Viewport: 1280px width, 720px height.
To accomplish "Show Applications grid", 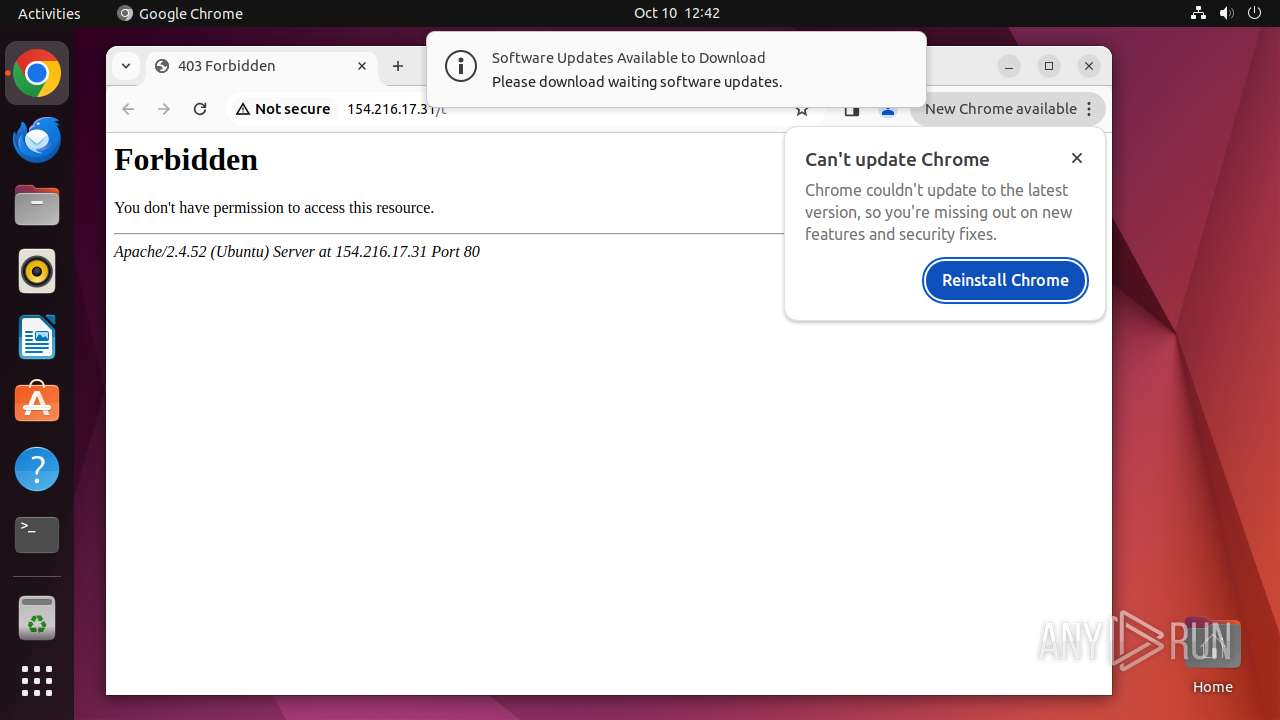I will [x=37, y=681].
